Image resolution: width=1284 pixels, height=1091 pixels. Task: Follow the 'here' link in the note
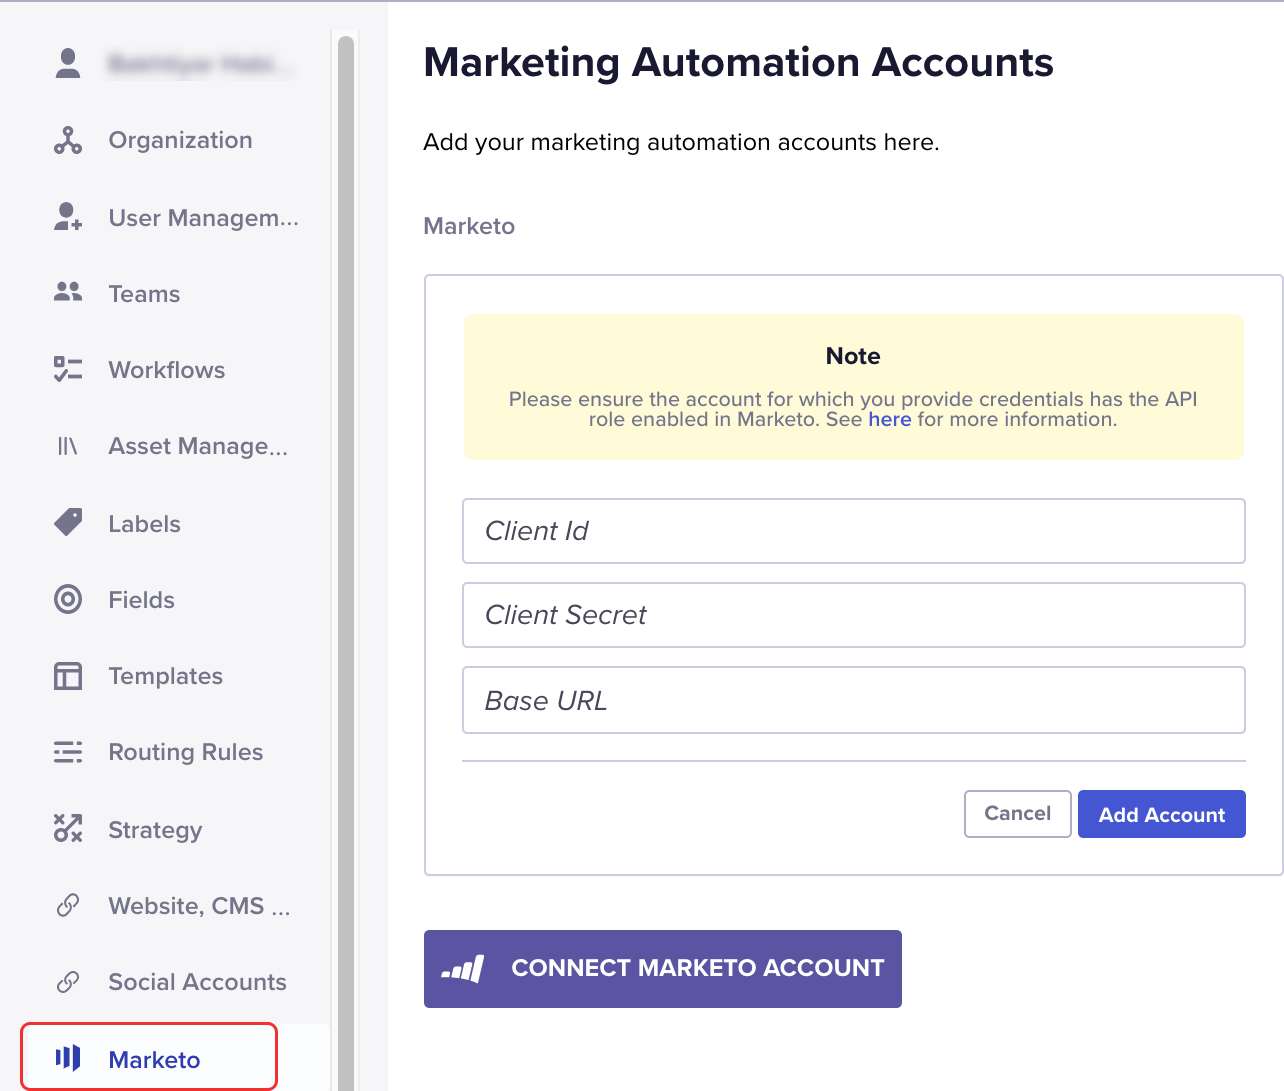[x=889, y=419]
